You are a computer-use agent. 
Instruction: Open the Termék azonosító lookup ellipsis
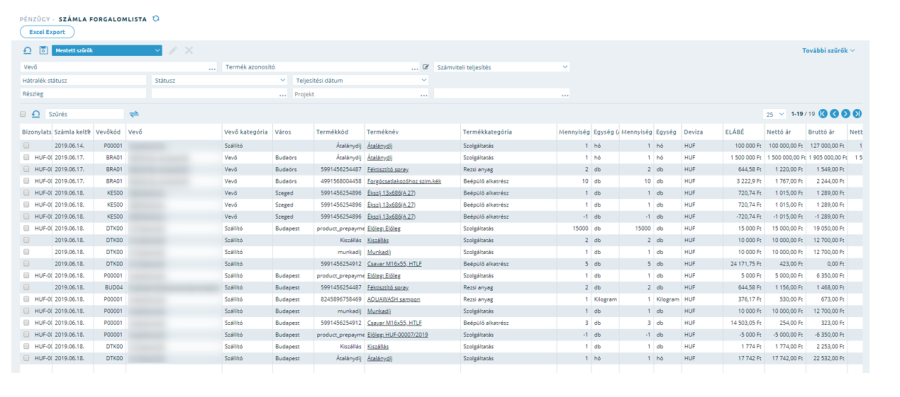click(x=414, y=68)
